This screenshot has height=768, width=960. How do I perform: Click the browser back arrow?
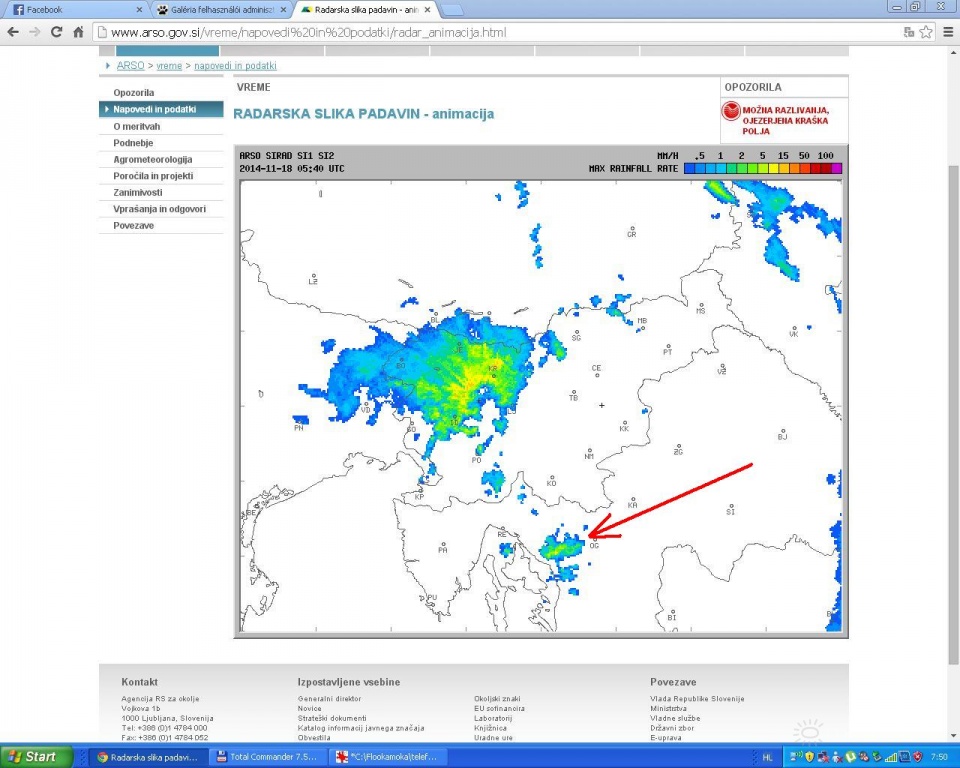[x=13, y=32]
